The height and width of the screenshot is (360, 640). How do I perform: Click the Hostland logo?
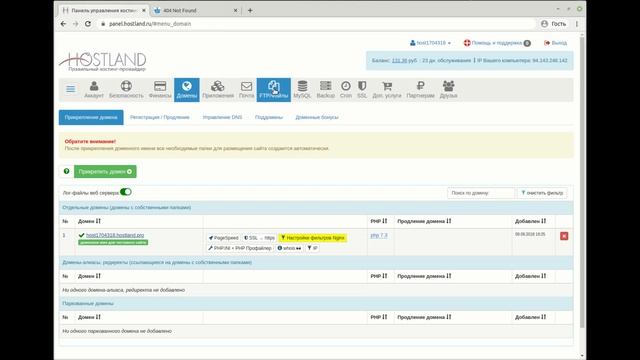[103, 62]
